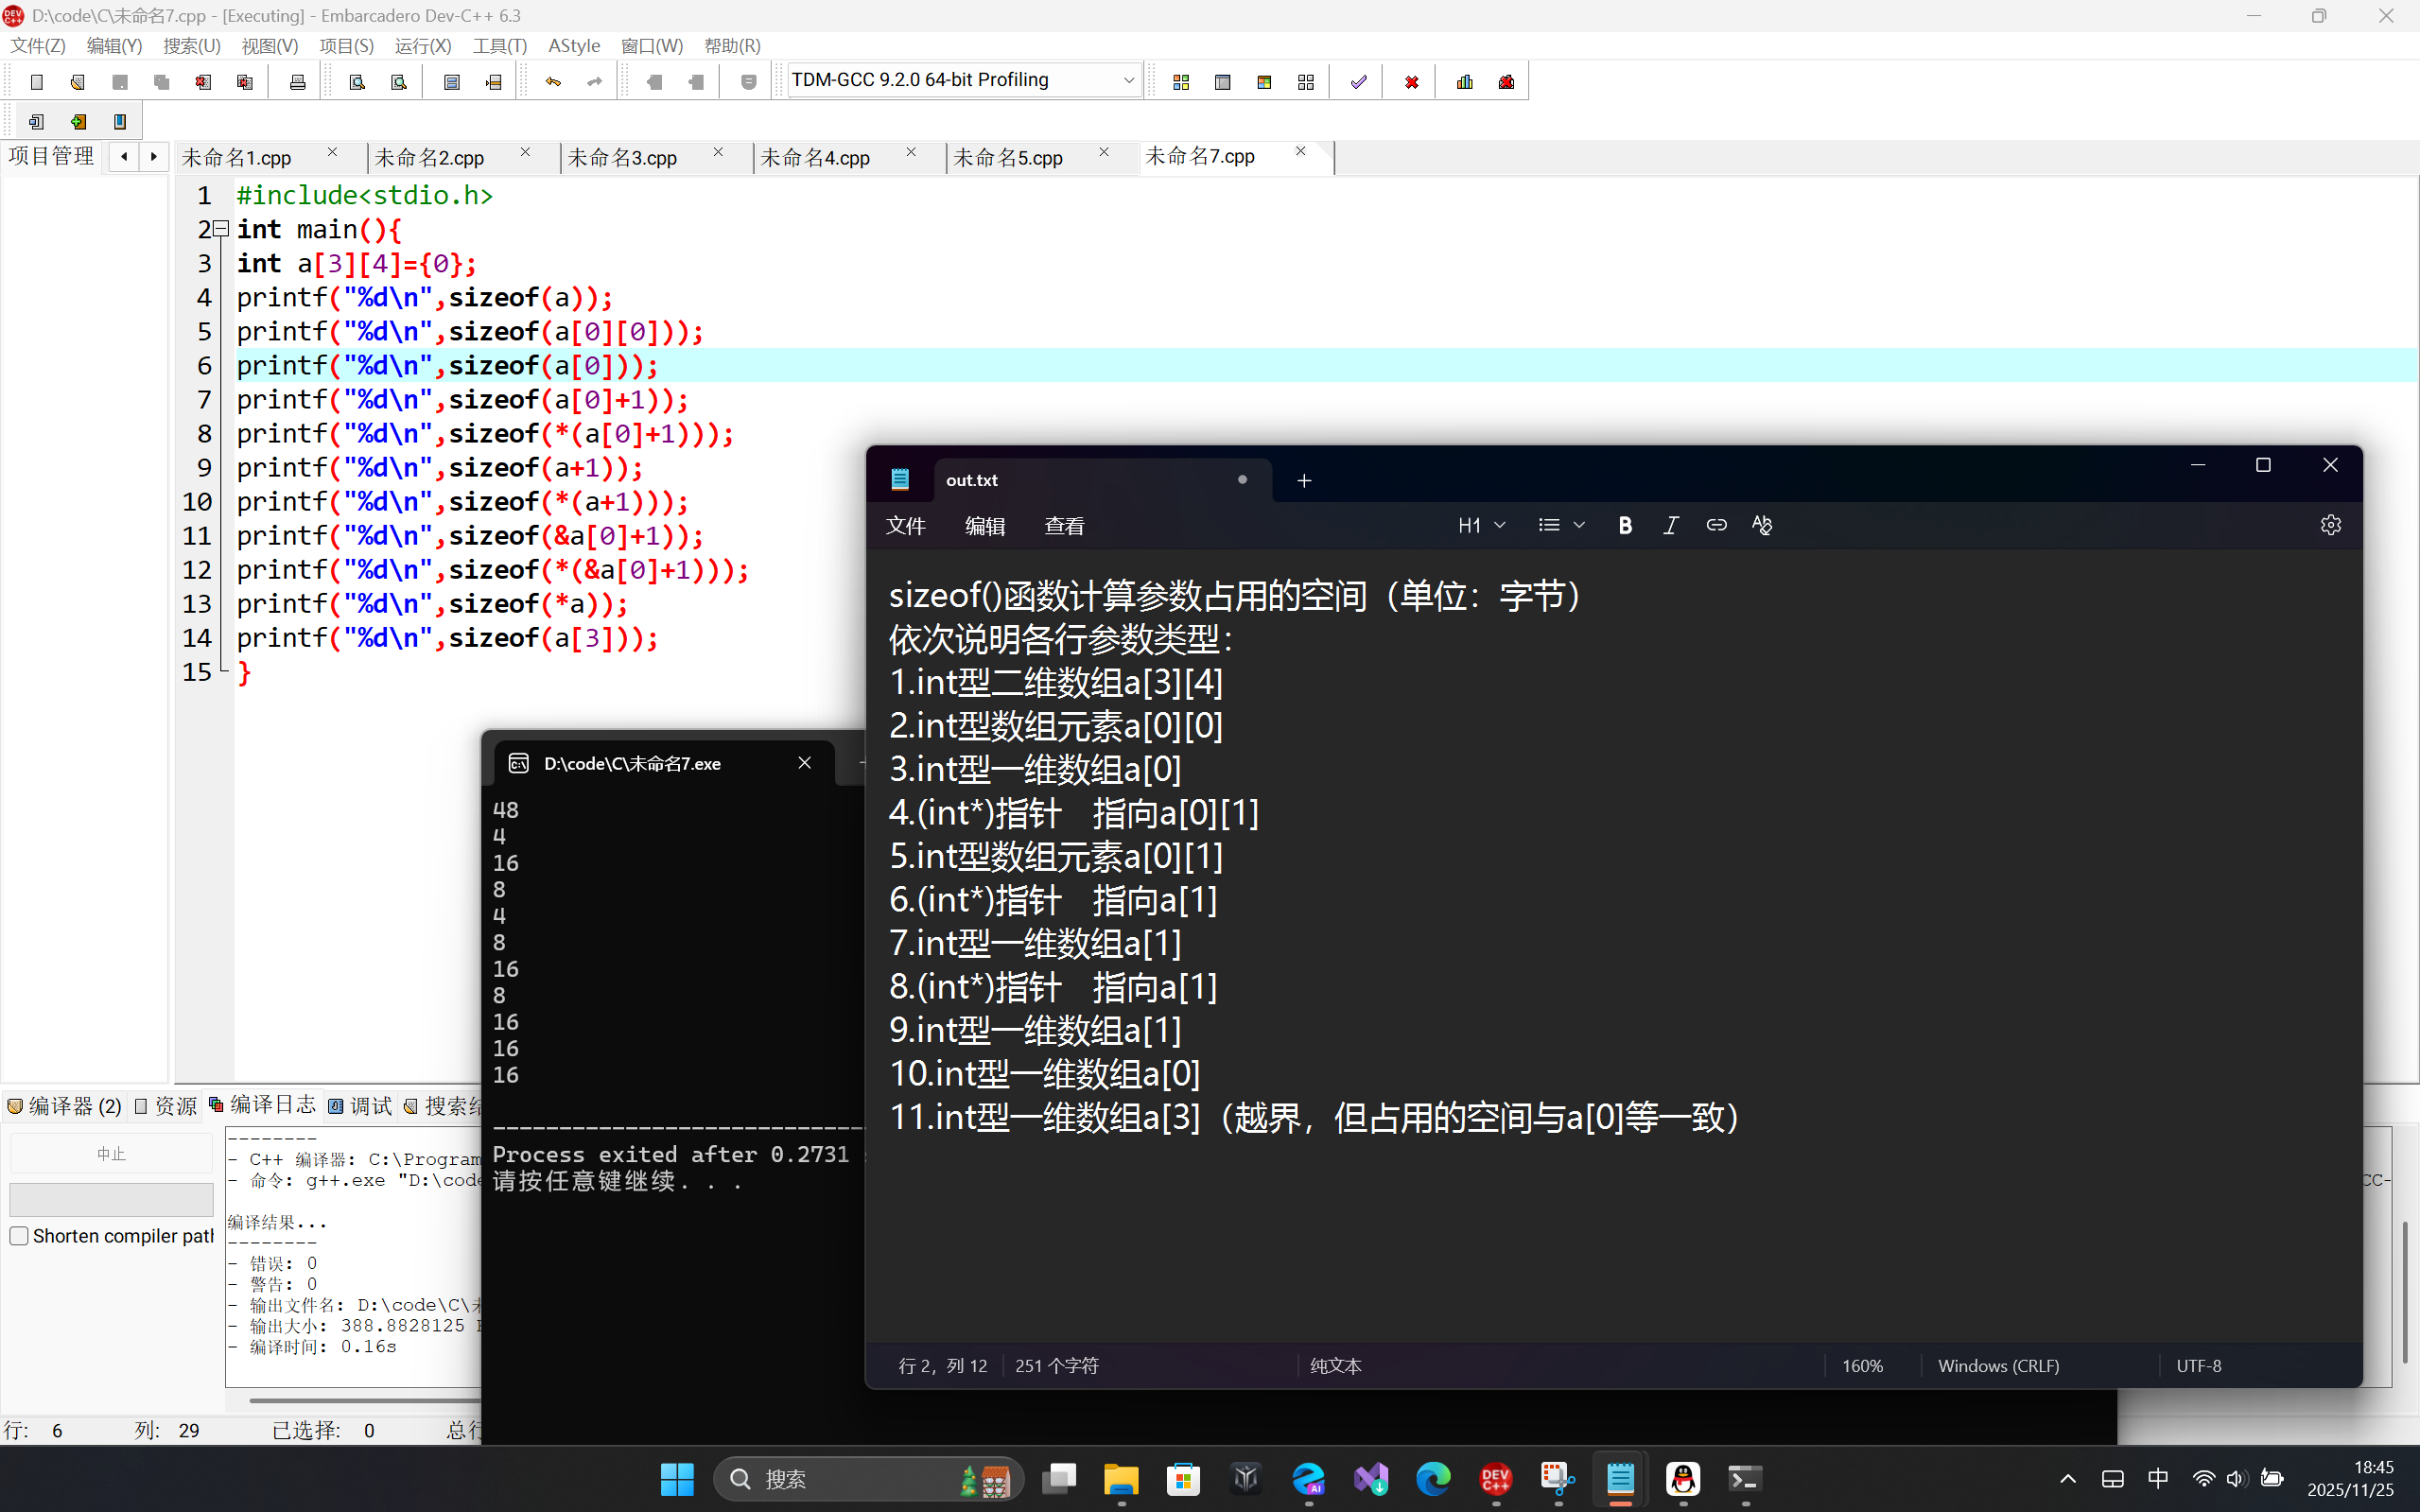Click the Print toolbar icon
Viewport: 2420px width, 1512px height.
click(x=297, y=82)
